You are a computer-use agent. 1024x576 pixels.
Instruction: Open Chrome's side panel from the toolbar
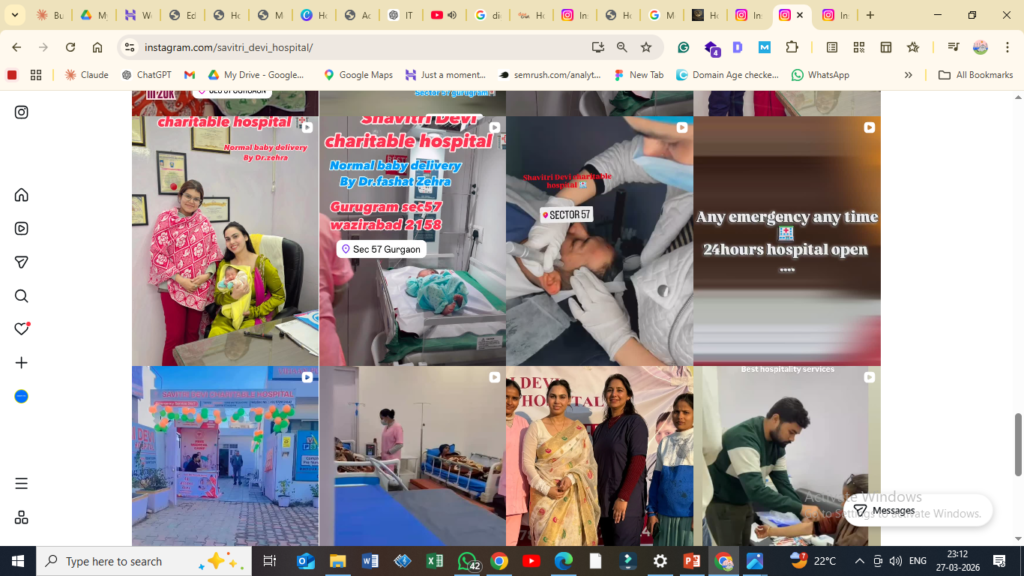pos(885,47)
